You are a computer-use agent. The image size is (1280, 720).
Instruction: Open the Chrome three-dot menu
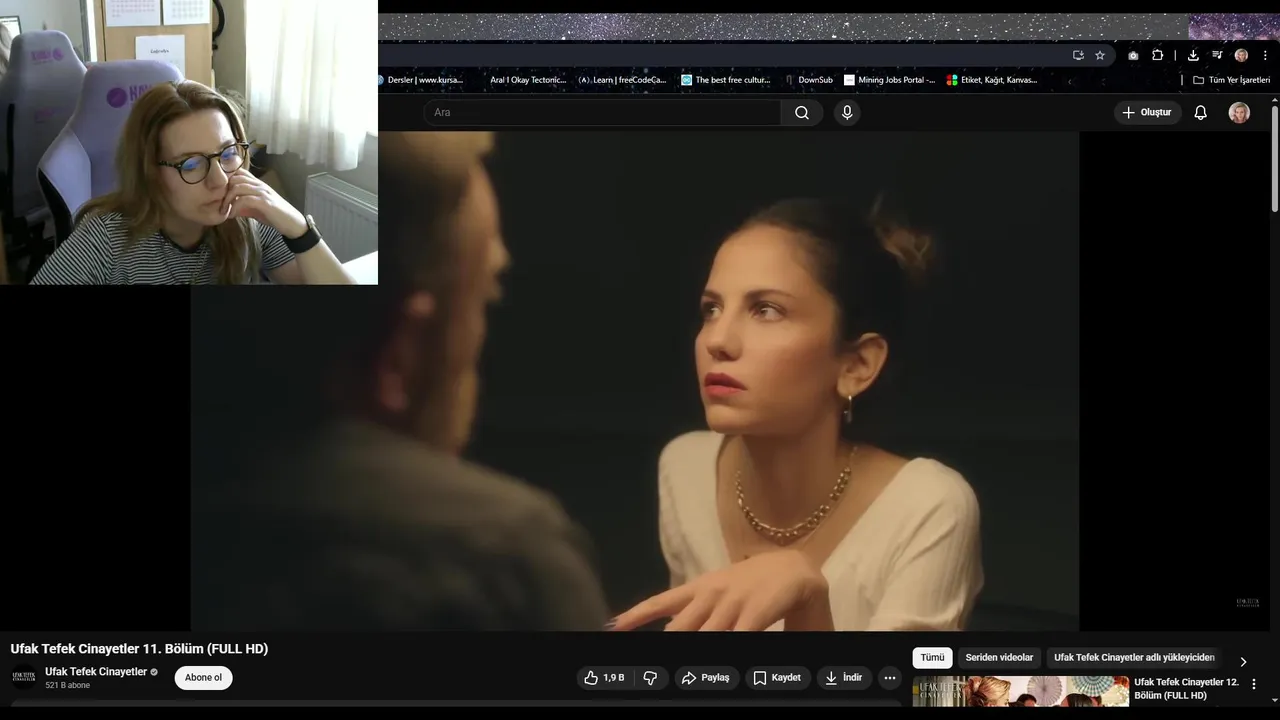click(1265, 55)
